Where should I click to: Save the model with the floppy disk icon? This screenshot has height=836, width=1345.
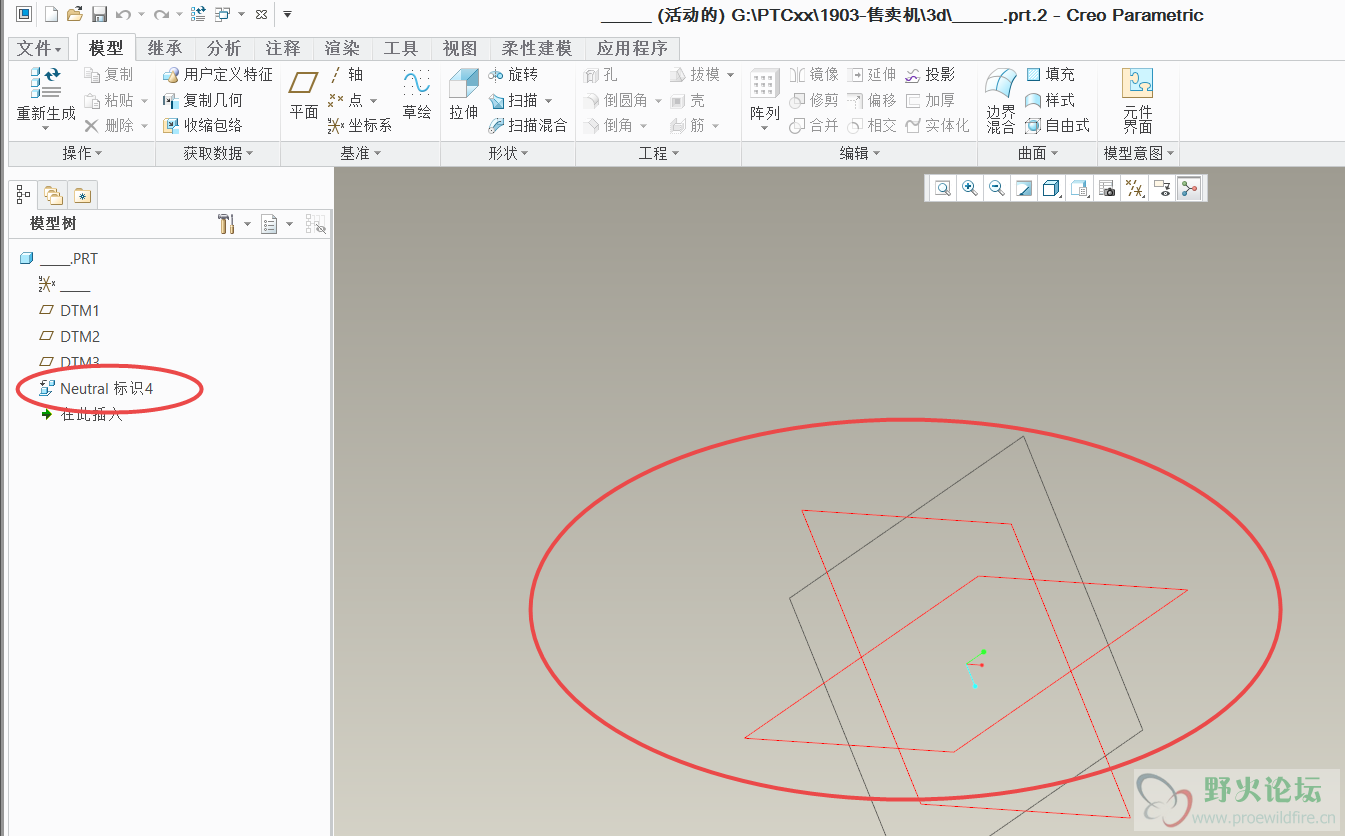pyautogui.click(x=99, y=14)
